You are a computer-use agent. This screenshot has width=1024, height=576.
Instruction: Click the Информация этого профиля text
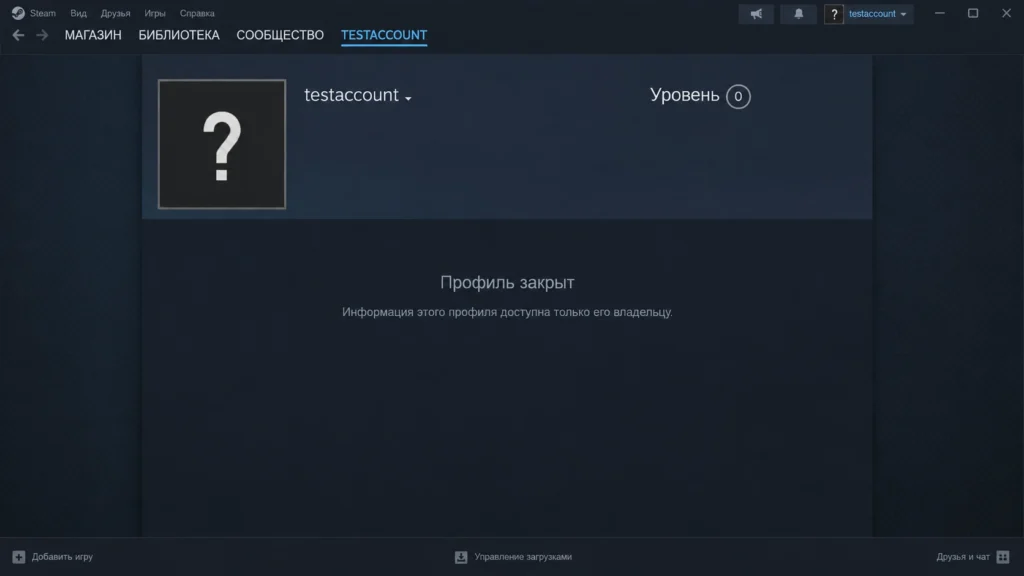(507, 312)
